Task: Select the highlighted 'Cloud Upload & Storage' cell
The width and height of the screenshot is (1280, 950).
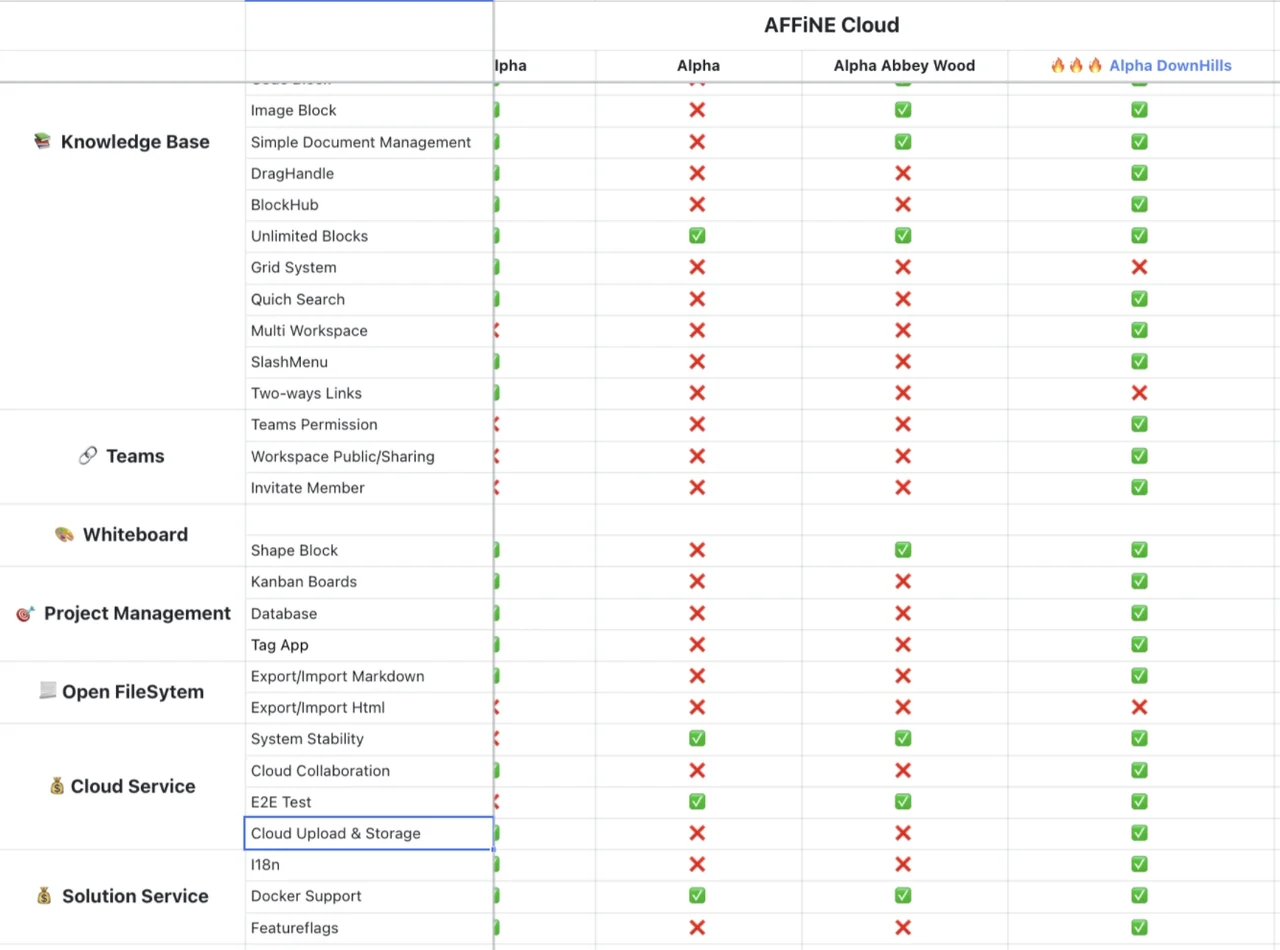Action: 369,833
